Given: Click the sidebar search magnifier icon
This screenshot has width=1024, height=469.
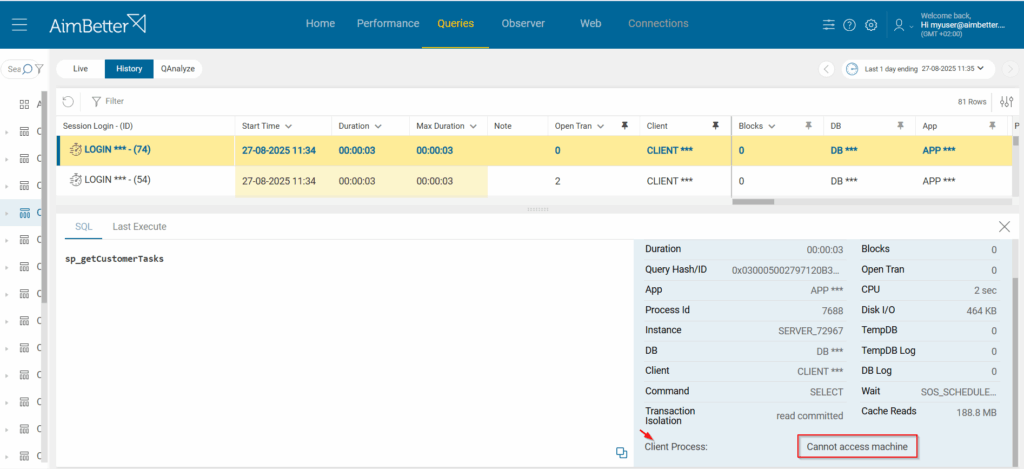Looking at the screenshot, I should pos(27,69).
